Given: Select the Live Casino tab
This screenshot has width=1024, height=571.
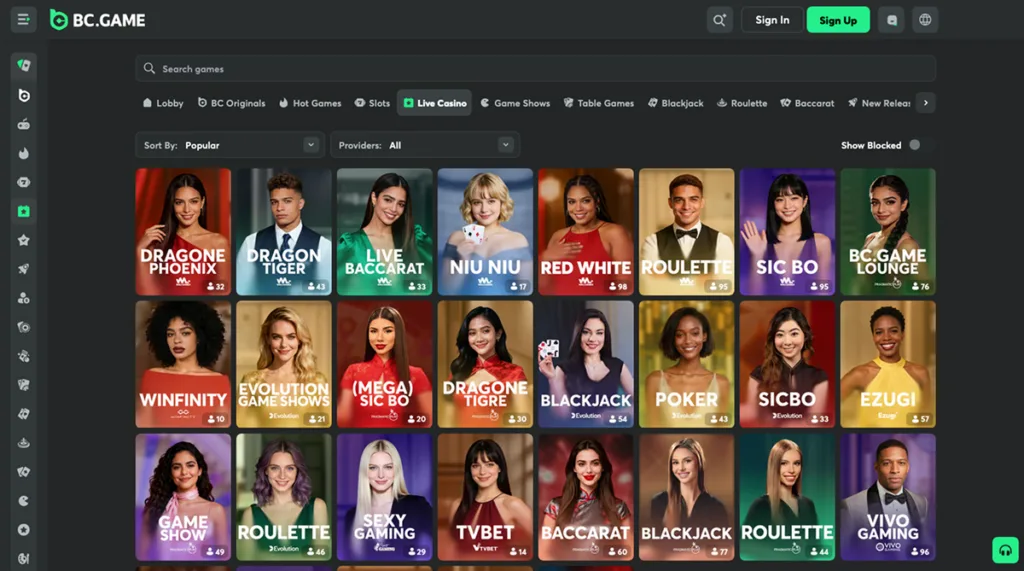Looking at the screenshot, I should [x=434, y=103].
